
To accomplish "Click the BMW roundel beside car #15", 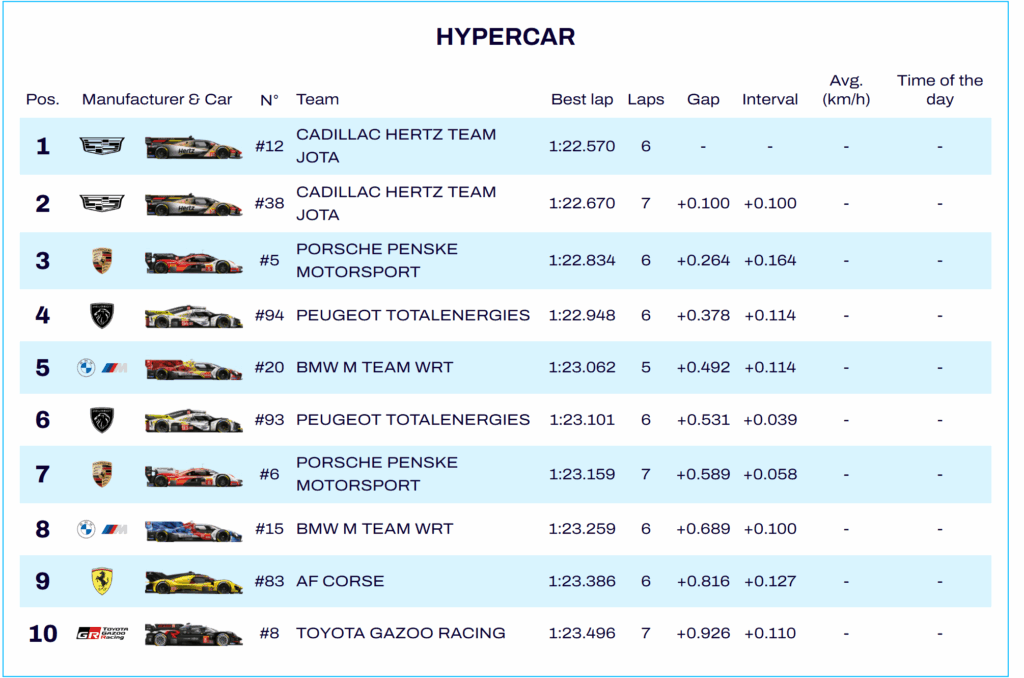I will point(86,529).
